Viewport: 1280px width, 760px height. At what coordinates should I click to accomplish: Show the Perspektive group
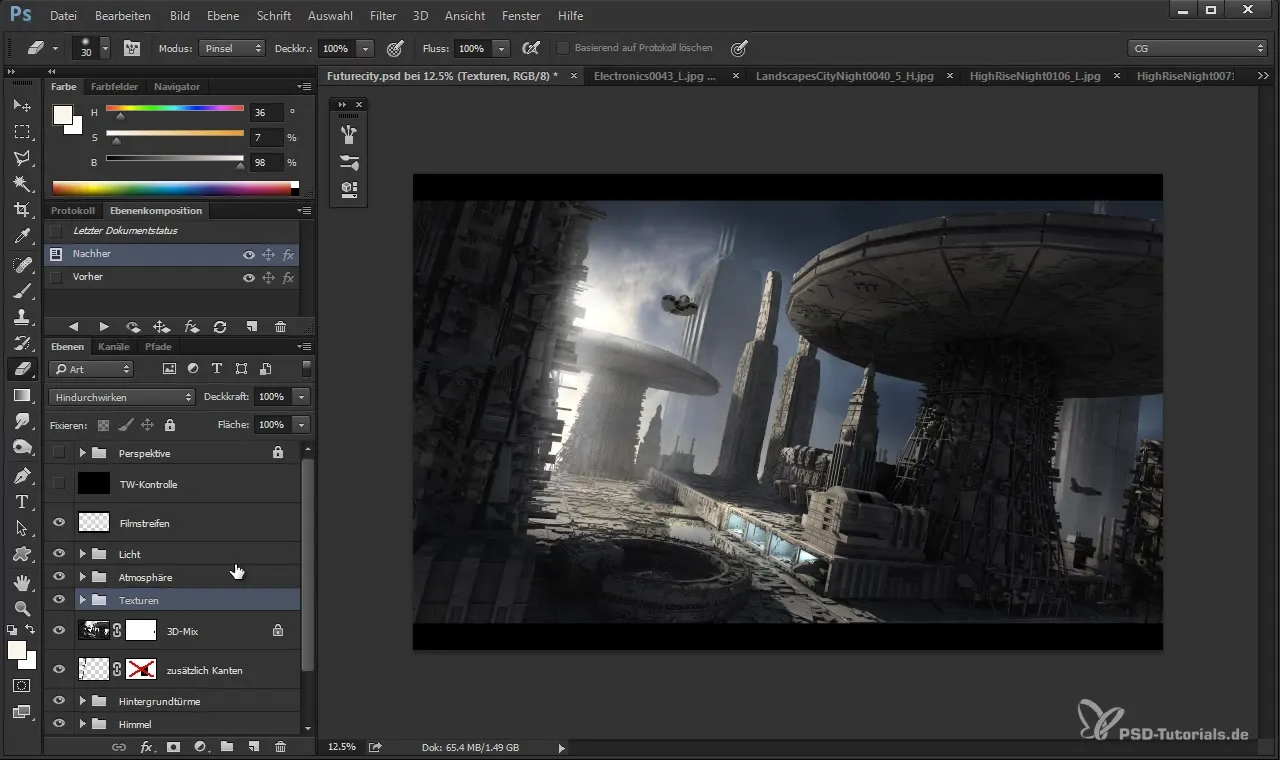tap(59, 453)
